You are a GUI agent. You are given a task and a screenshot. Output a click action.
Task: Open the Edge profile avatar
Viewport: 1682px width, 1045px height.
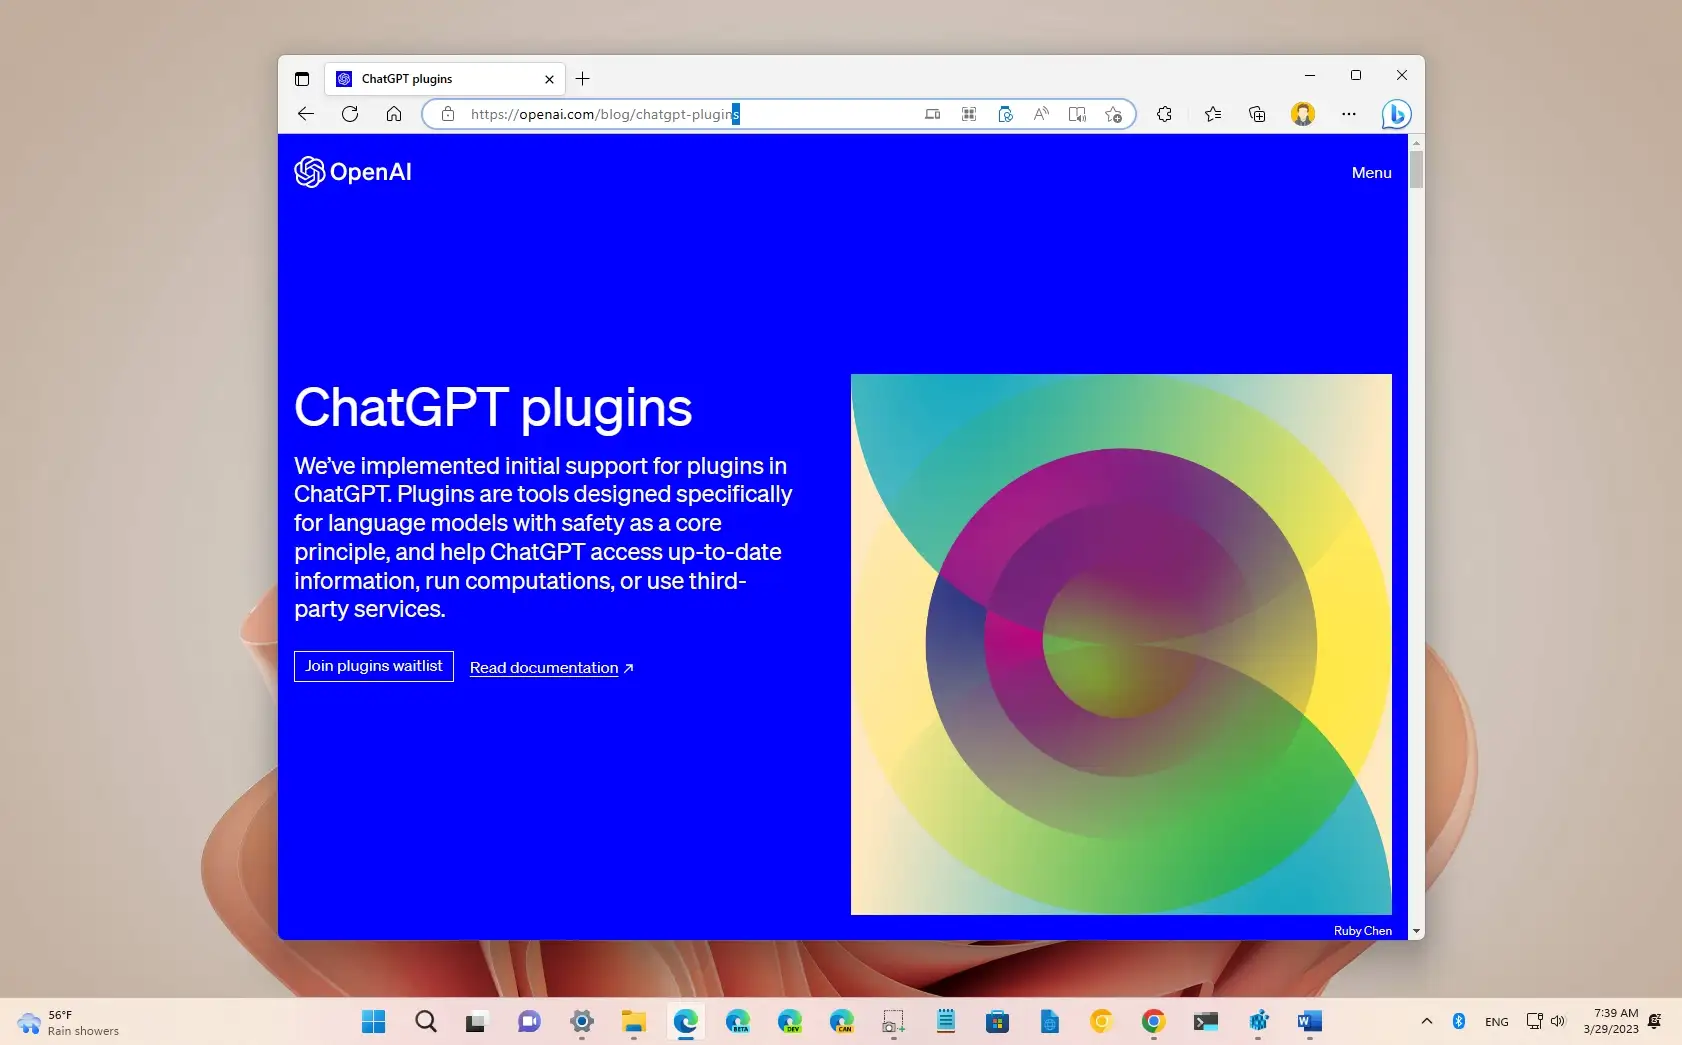[1303, 114]
